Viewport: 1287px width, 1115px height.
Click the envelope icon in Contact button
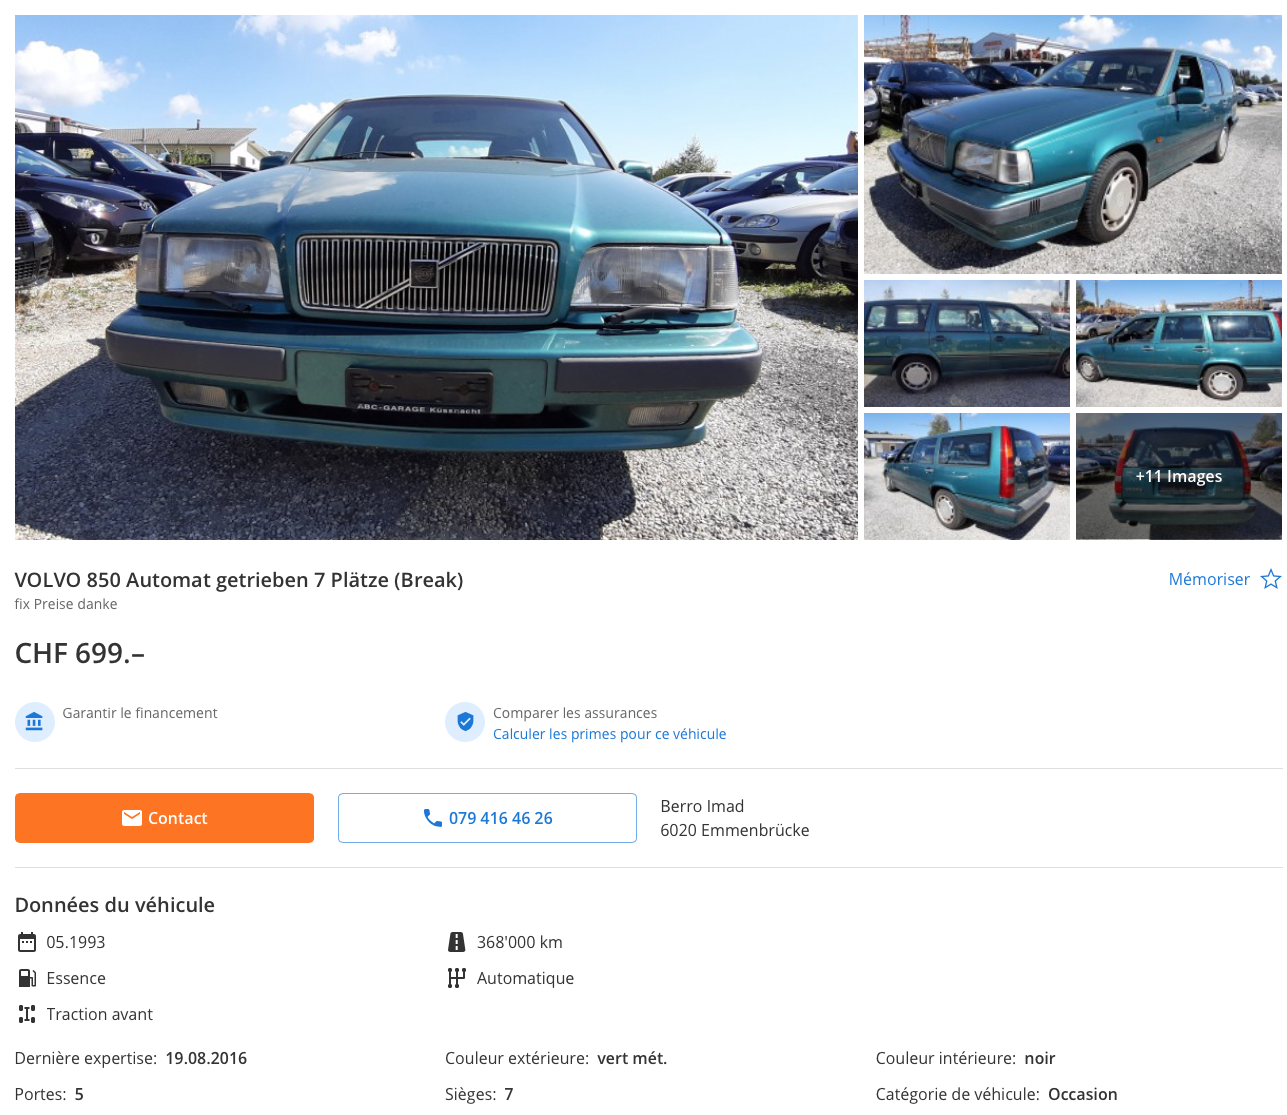(132, 818)
